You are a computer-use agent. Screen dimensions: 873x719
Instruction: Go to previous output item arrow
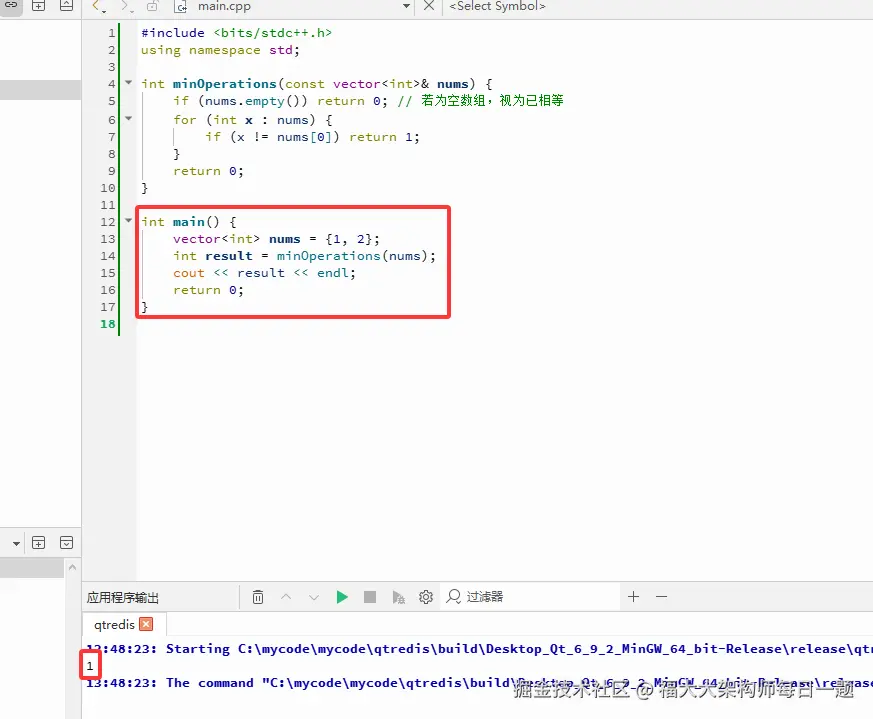pos(286,597)
